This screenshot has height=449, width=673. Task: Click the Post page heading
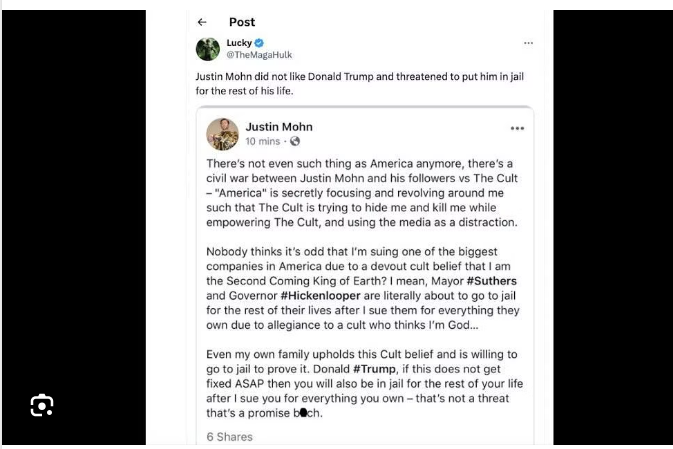click(x=242, y=22)
